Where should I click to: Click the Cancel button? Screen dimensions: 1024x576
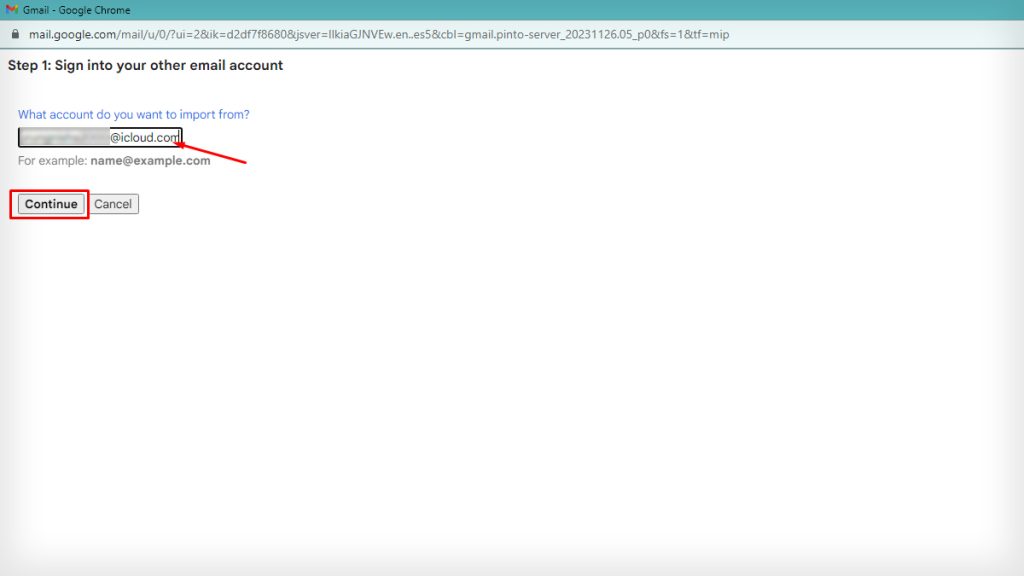point(113,203)
